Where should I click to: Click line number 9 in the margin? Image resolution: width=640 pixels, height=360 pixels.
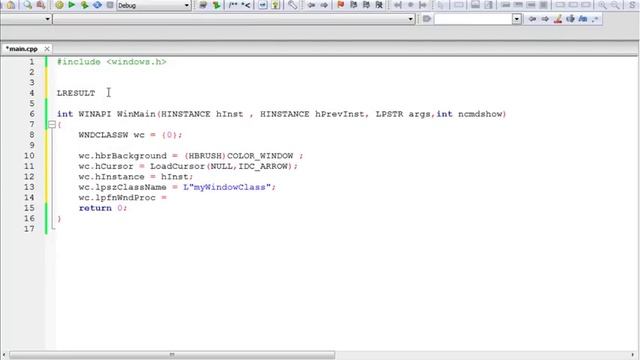32,145
